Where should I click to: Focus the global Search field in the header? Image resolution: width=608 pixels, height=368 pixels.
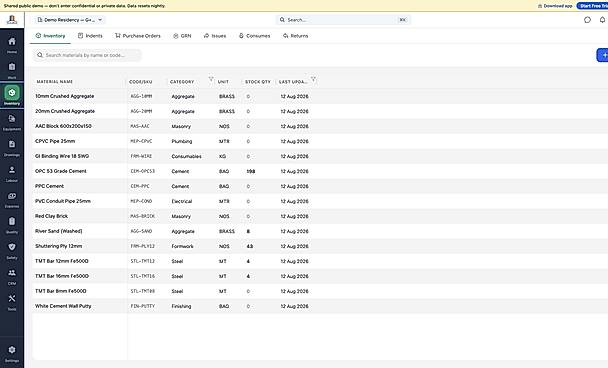343,20
